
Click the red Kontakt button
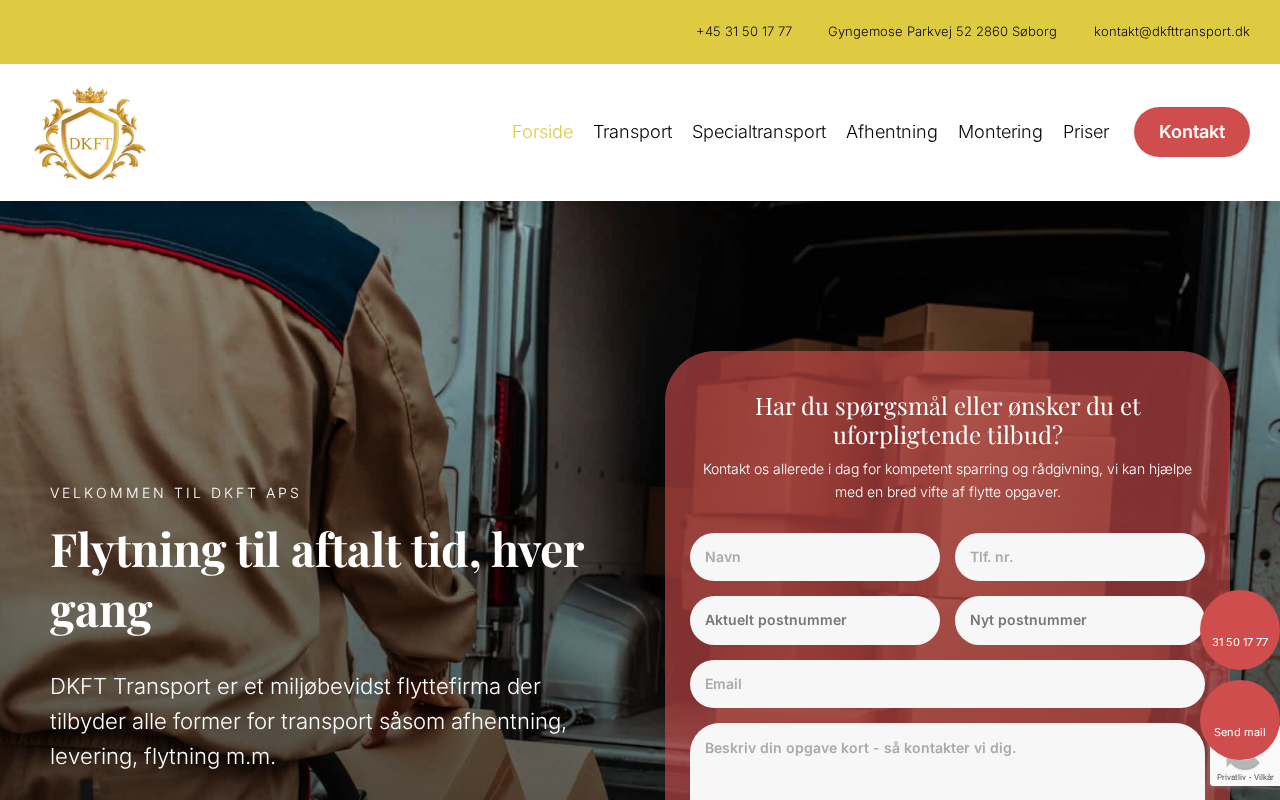[1192, 132]
